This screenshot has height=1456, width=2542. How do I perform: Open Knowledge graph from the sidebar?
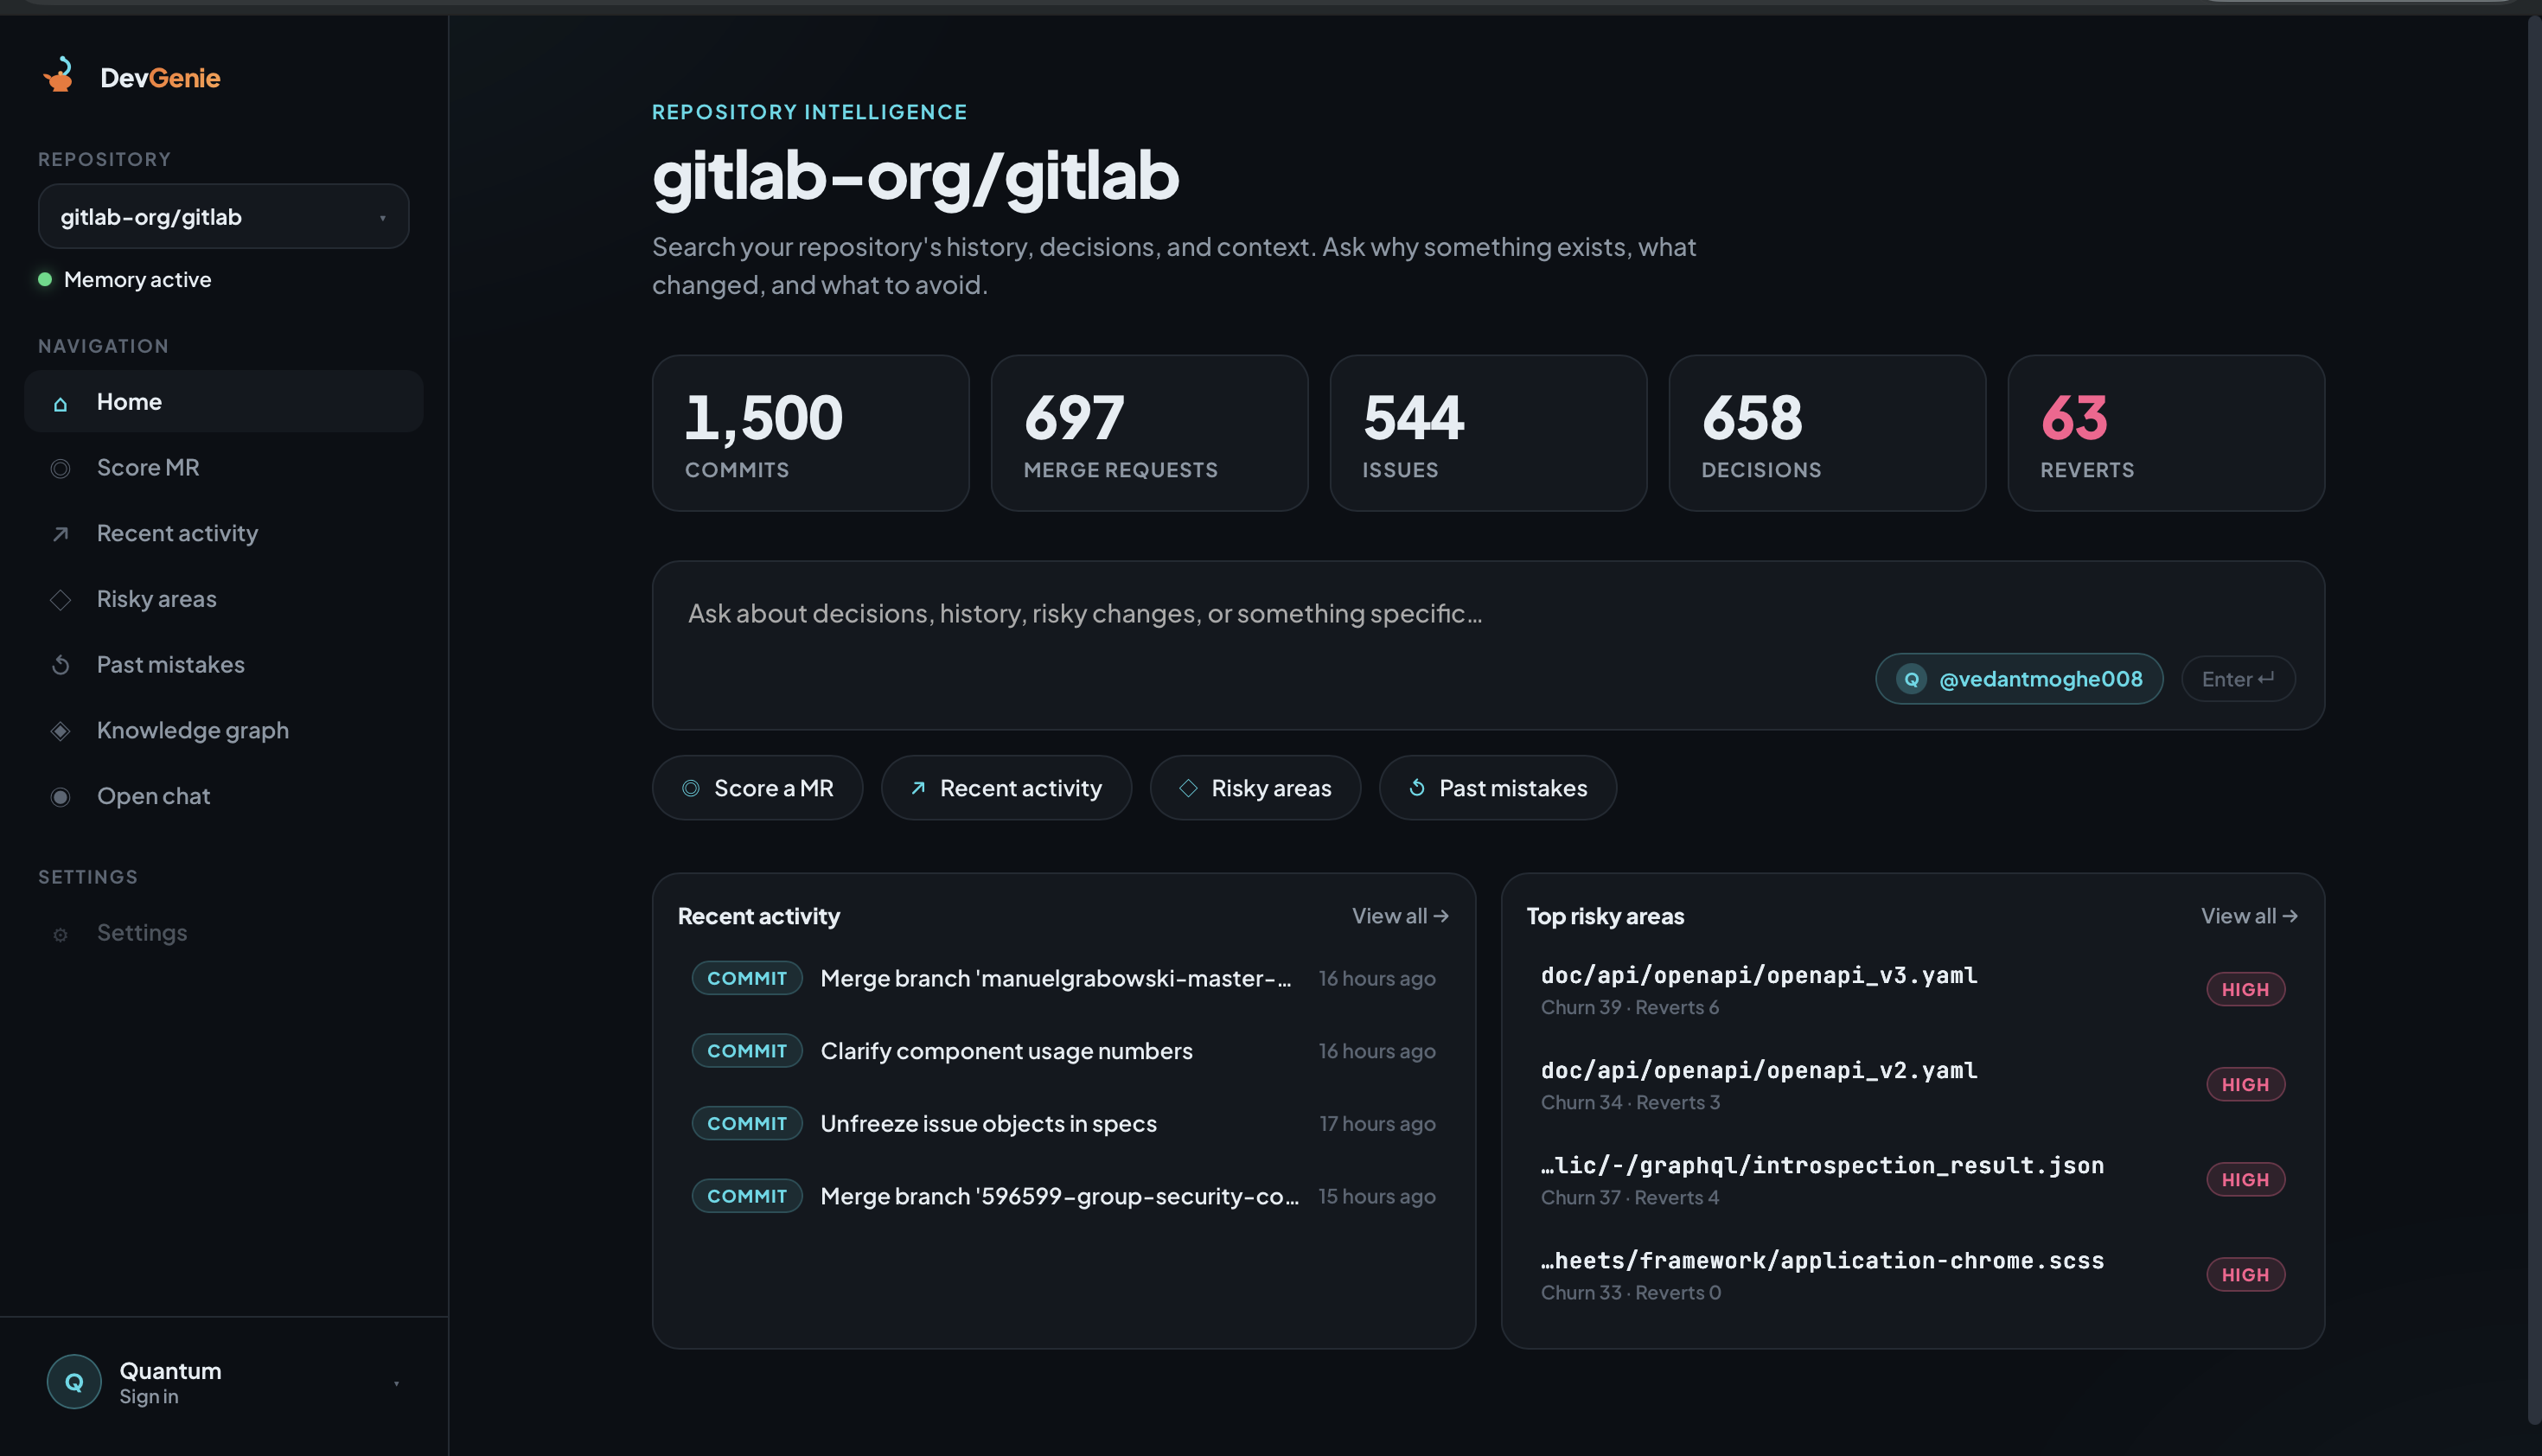(223, 731)
